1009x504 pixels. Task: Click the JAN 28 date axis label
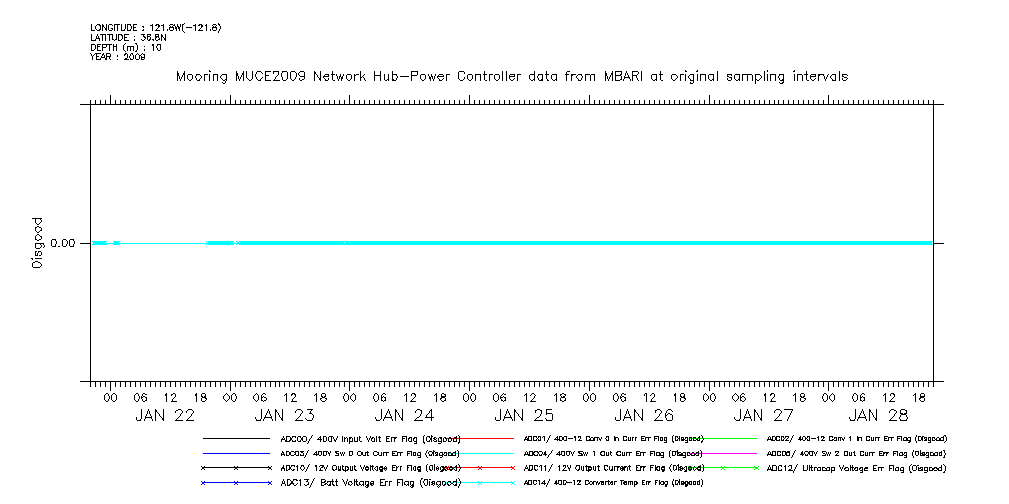pos(884,415)
